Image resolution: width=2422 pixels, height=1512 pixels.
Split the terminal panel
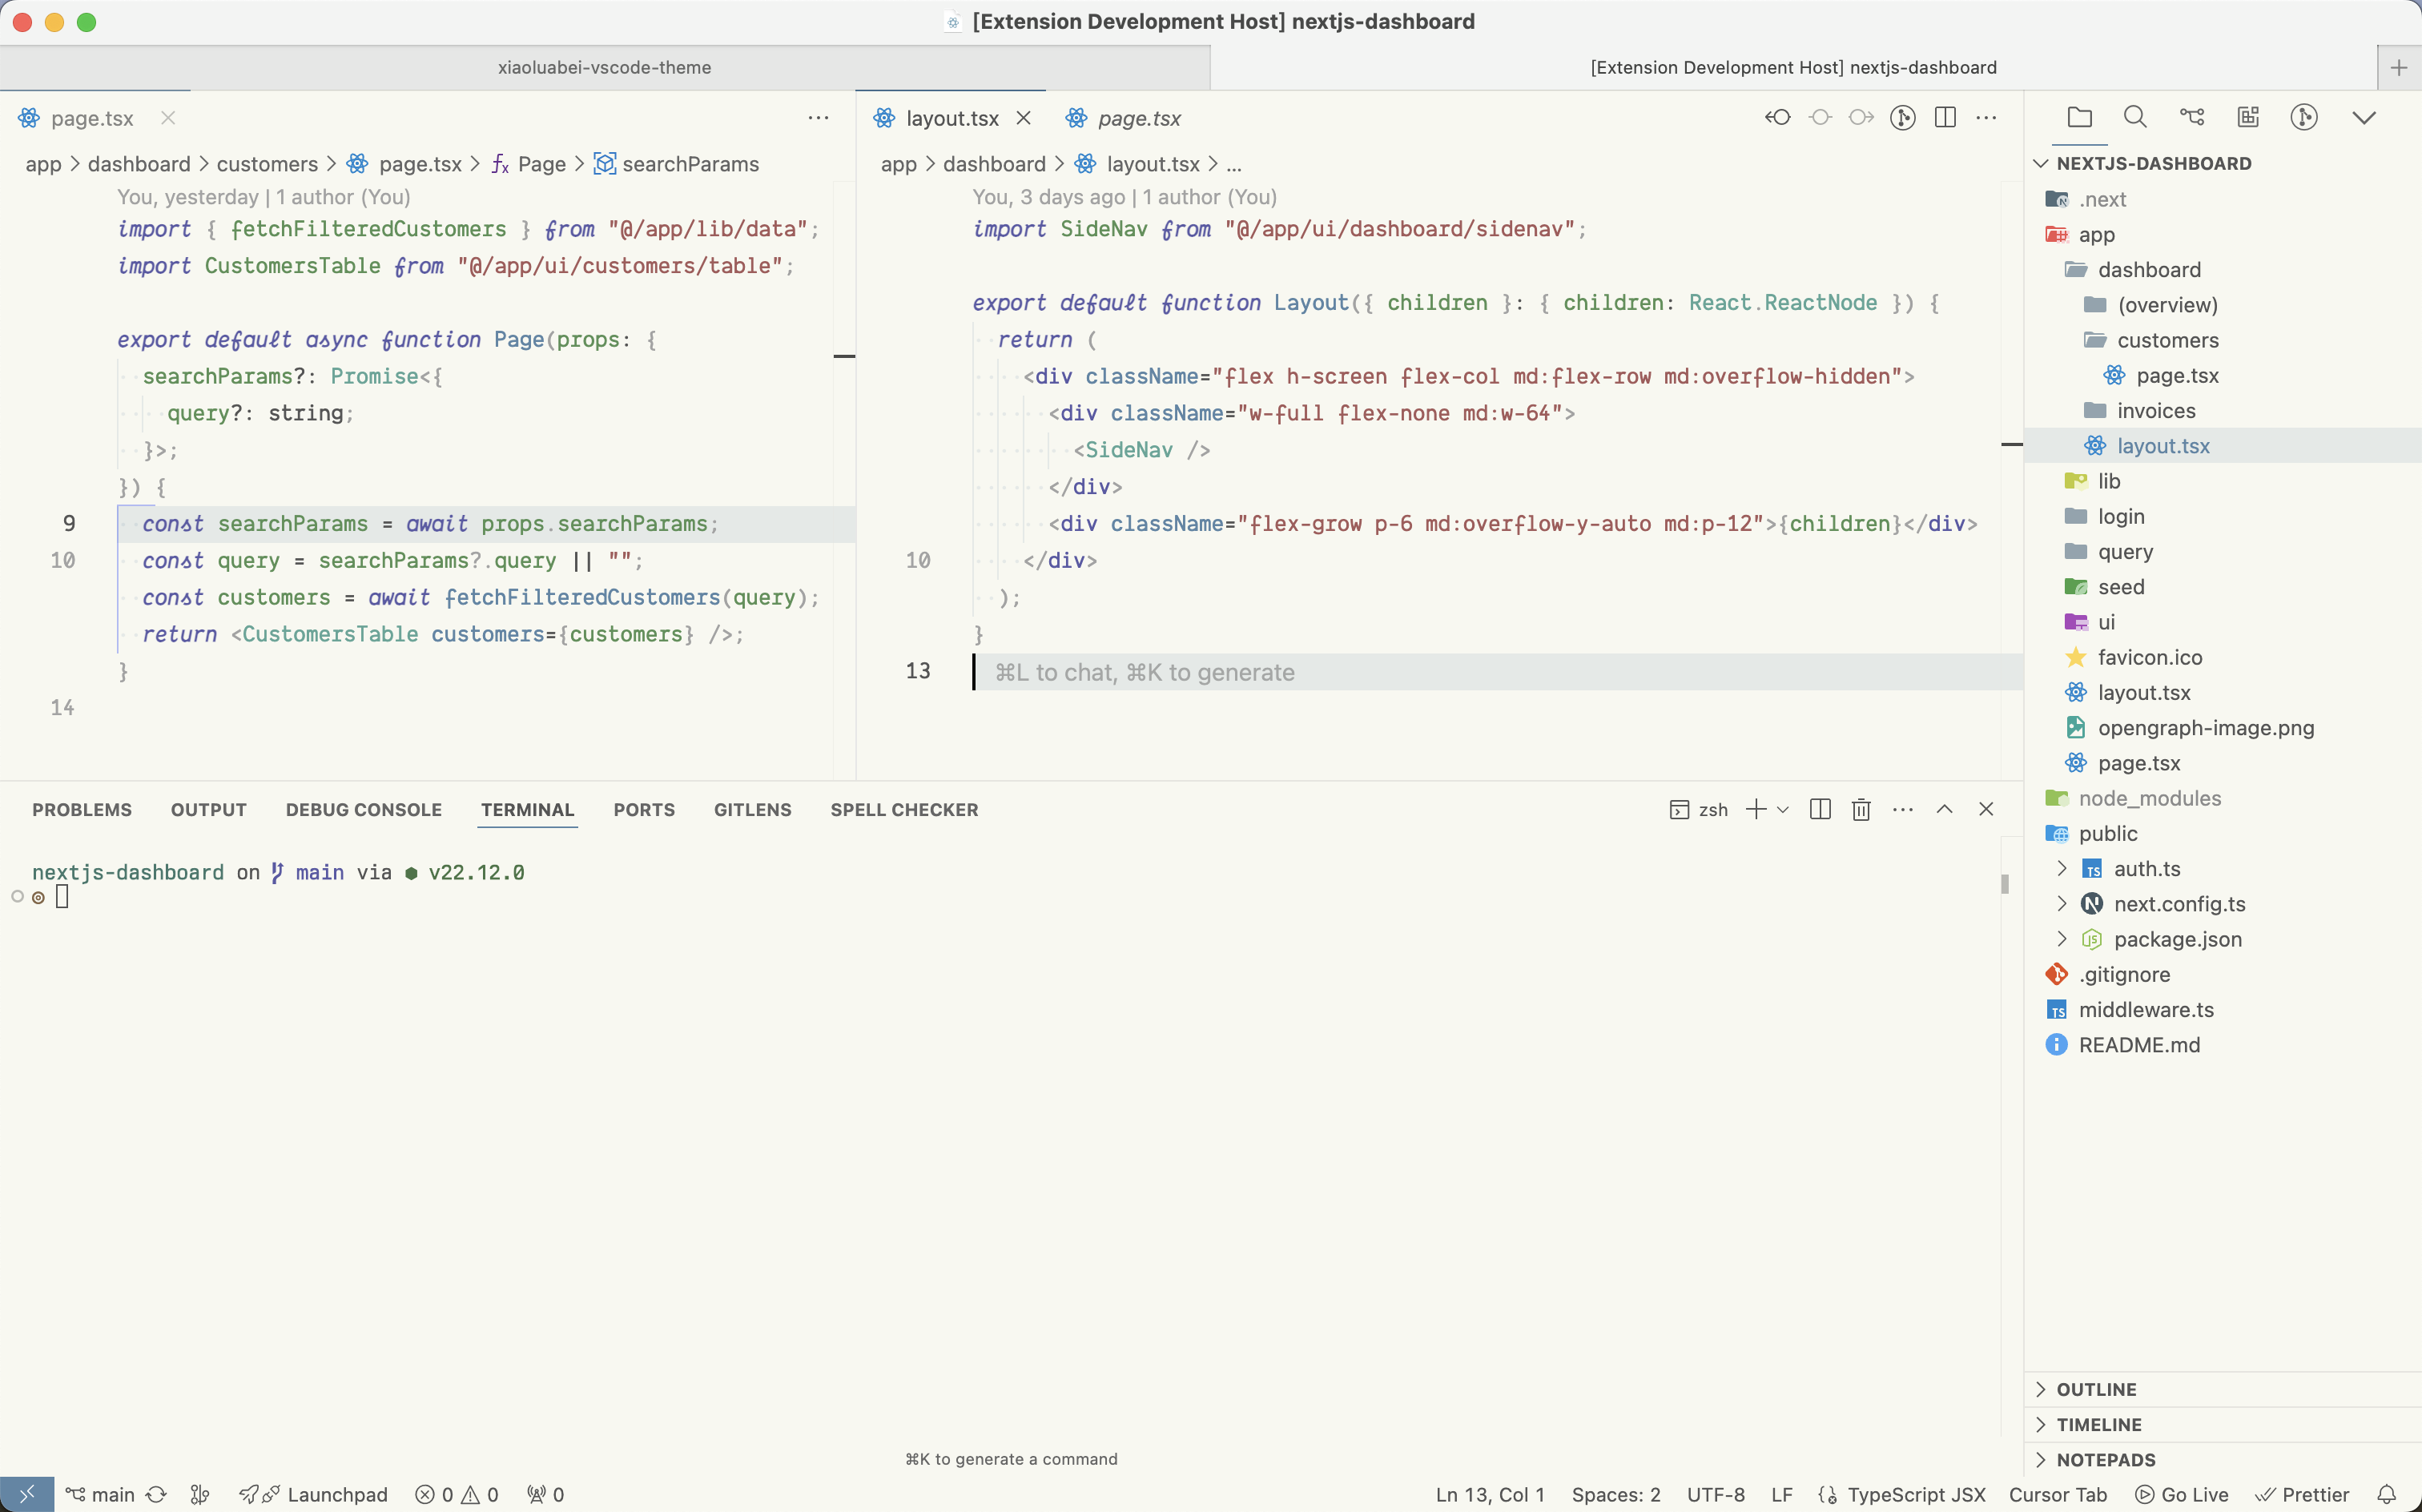(x=1820, y=809)
